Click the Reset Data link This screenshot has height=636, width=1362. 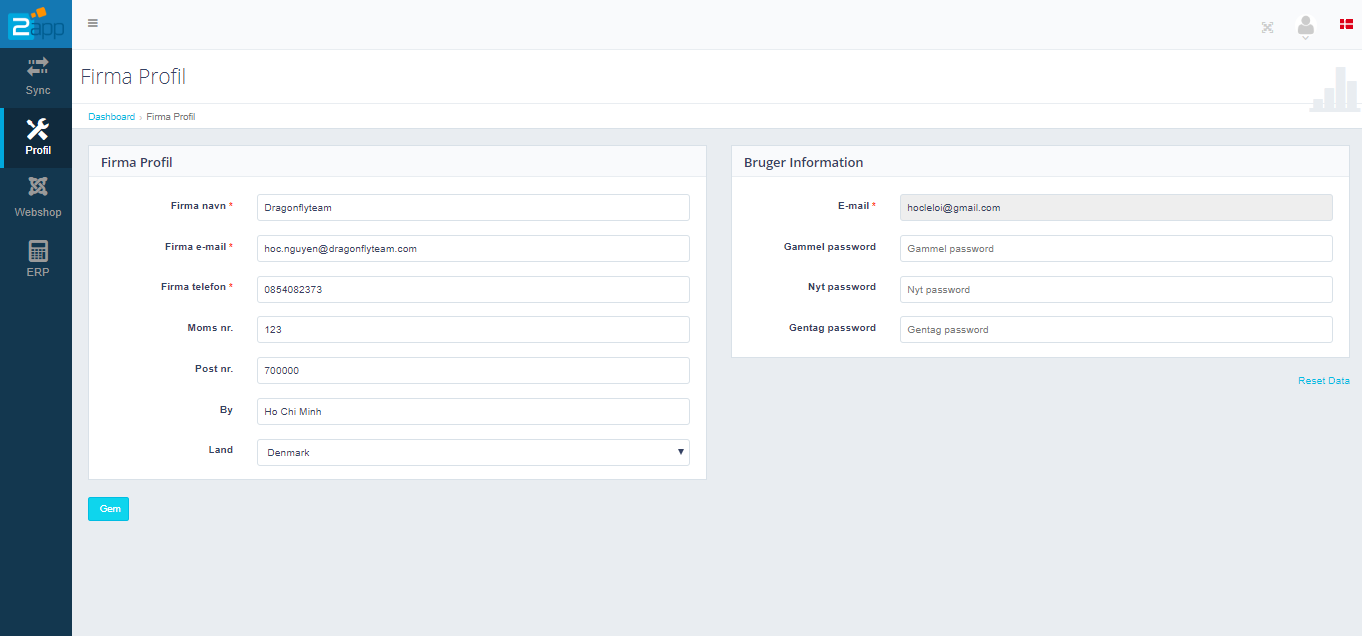click(x=1323, y=381)
